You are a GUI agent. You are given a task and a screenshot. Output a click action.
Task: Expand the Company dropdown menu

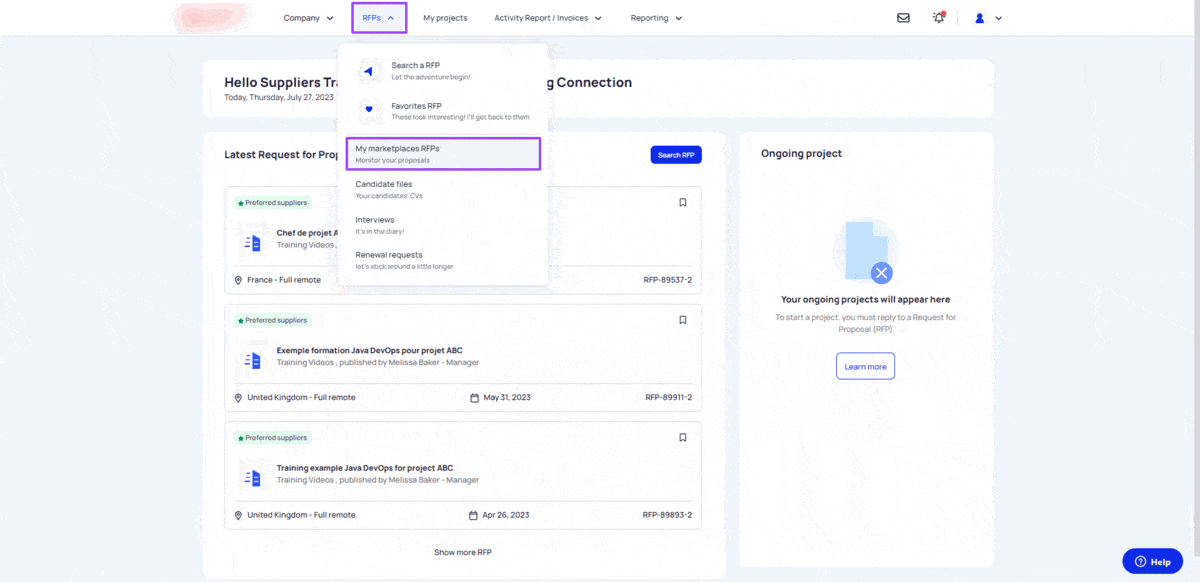(x=308, y=18)
